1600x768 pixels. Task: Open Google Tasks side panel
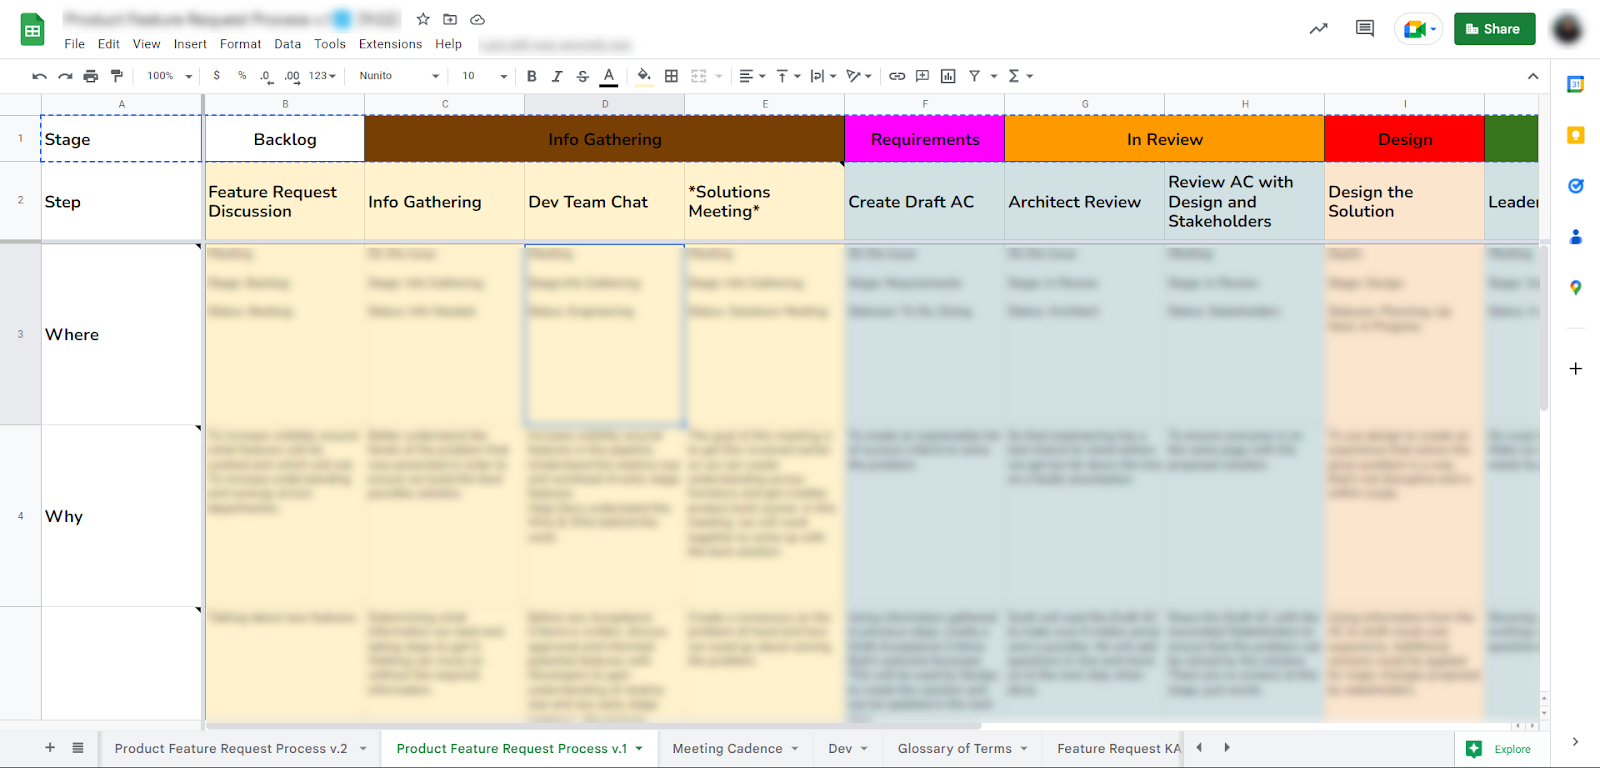1576,186
